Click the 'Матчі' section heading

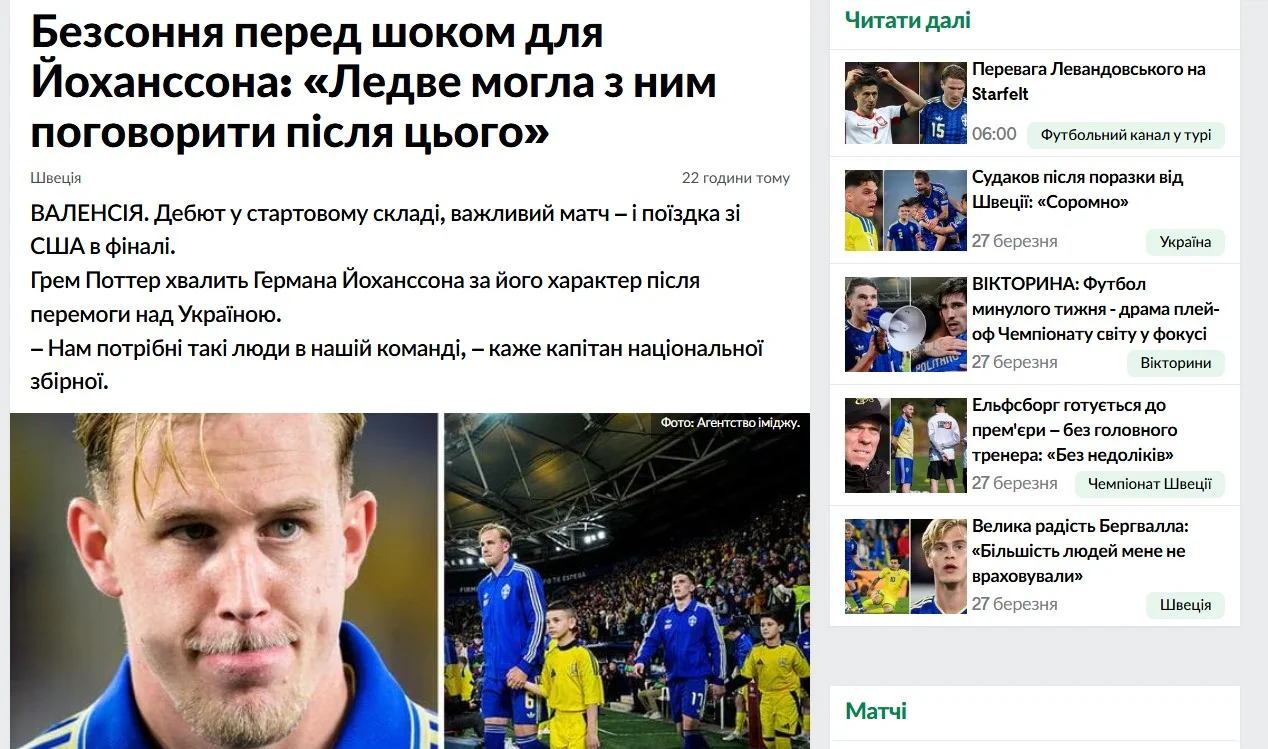coord(876,712)
